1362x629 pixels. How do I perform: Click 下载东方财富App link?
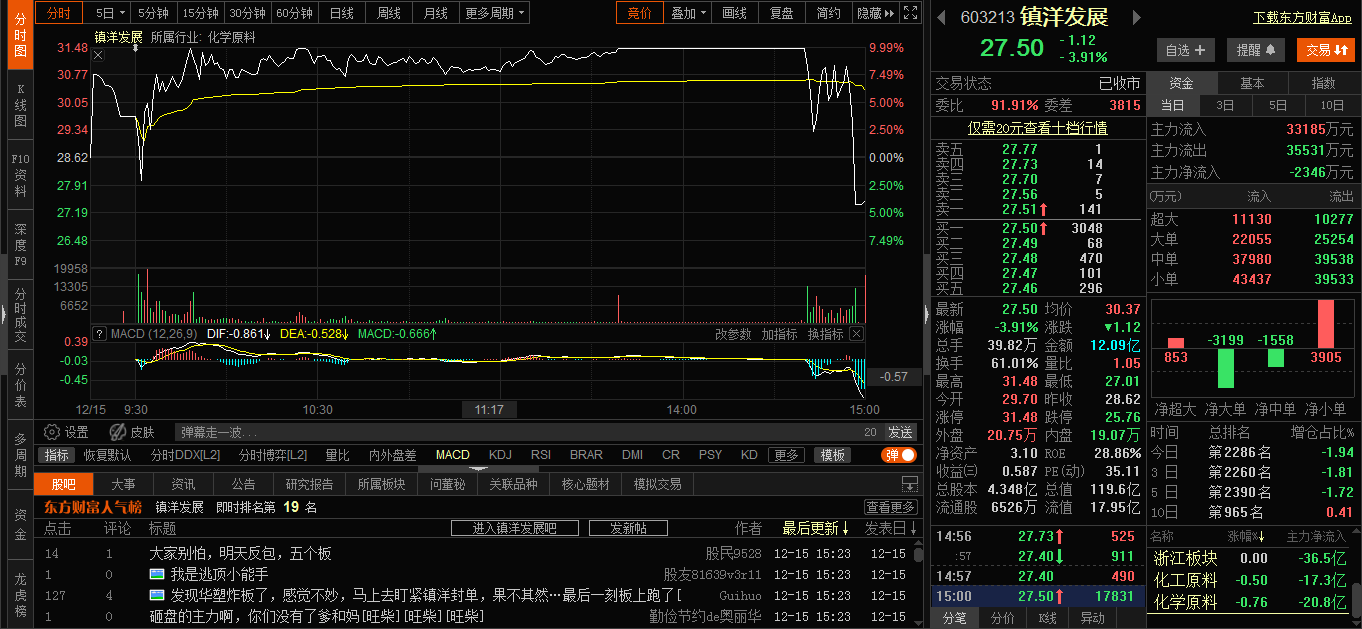(x=1302, y=17)
